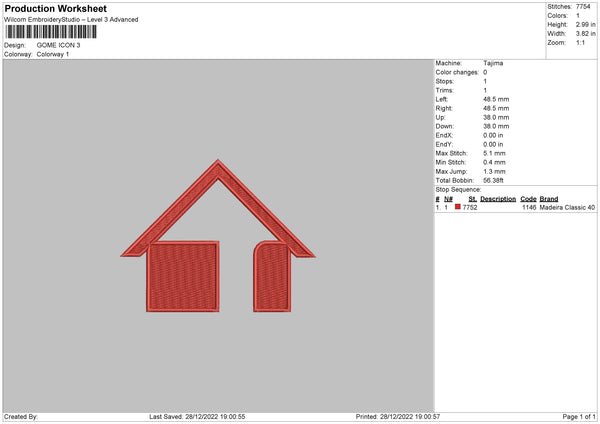Click the Zoom value '1:1'
The height and width of the screenshot is (424, 600).
(x=580, y=42)
